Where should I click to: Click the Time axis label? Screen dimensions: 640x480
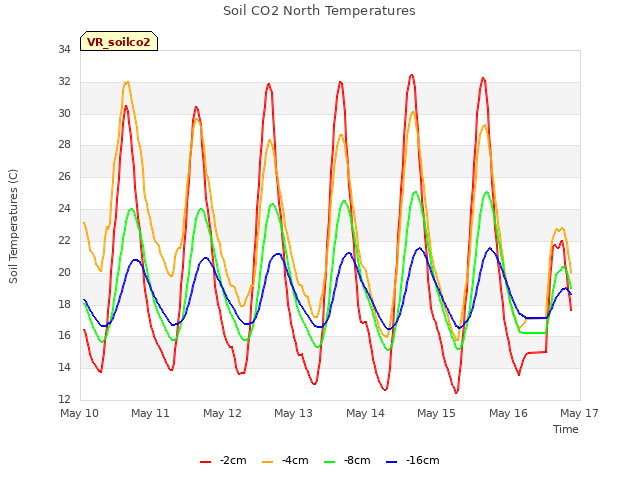click(566, 429)
